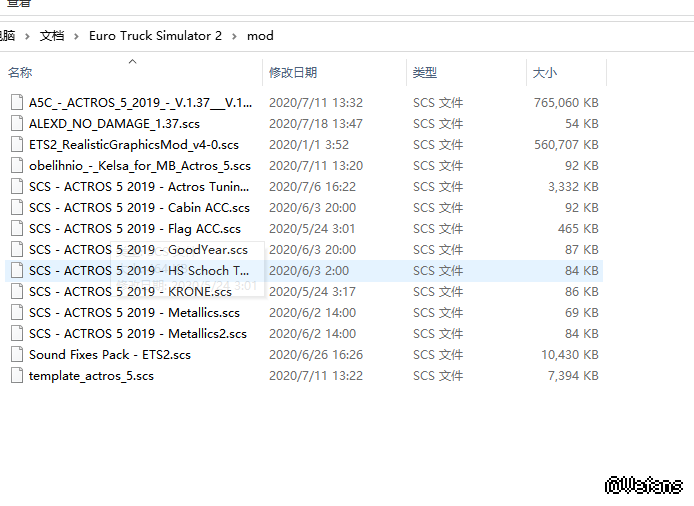Click the 3,332 KB size cell

click(573, 187)
